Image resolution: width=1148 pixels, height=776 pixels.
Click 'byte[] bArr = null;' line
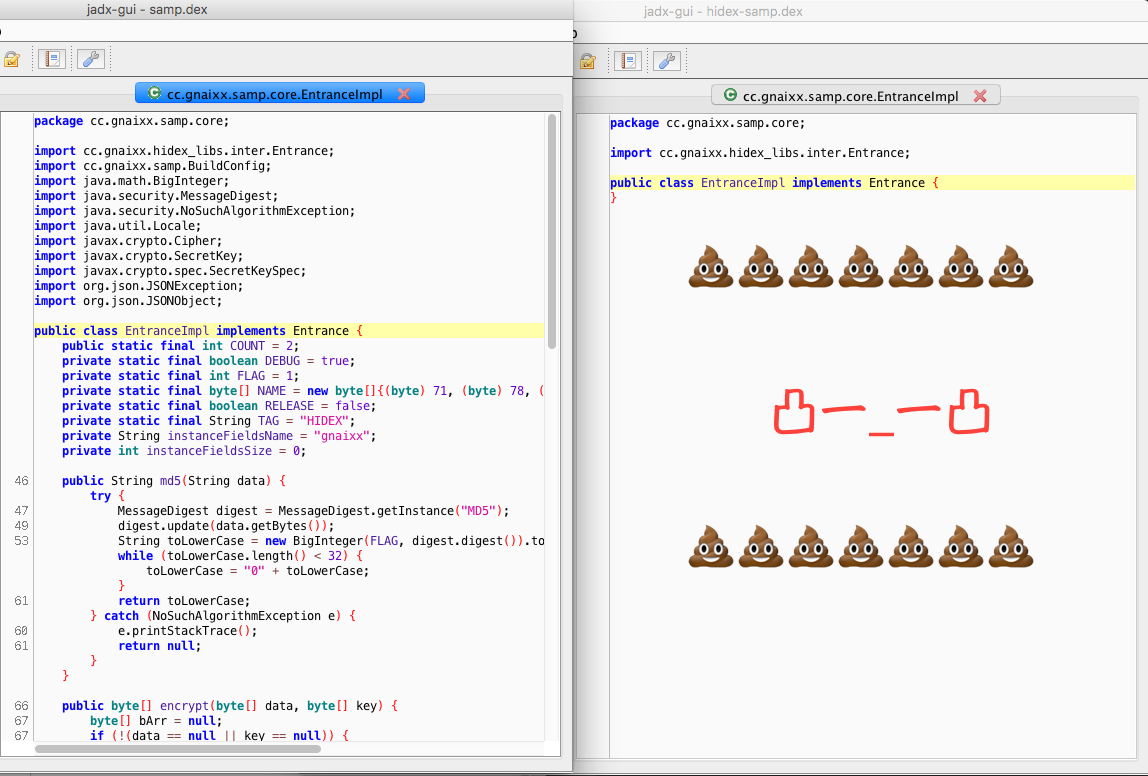point(156,721)
